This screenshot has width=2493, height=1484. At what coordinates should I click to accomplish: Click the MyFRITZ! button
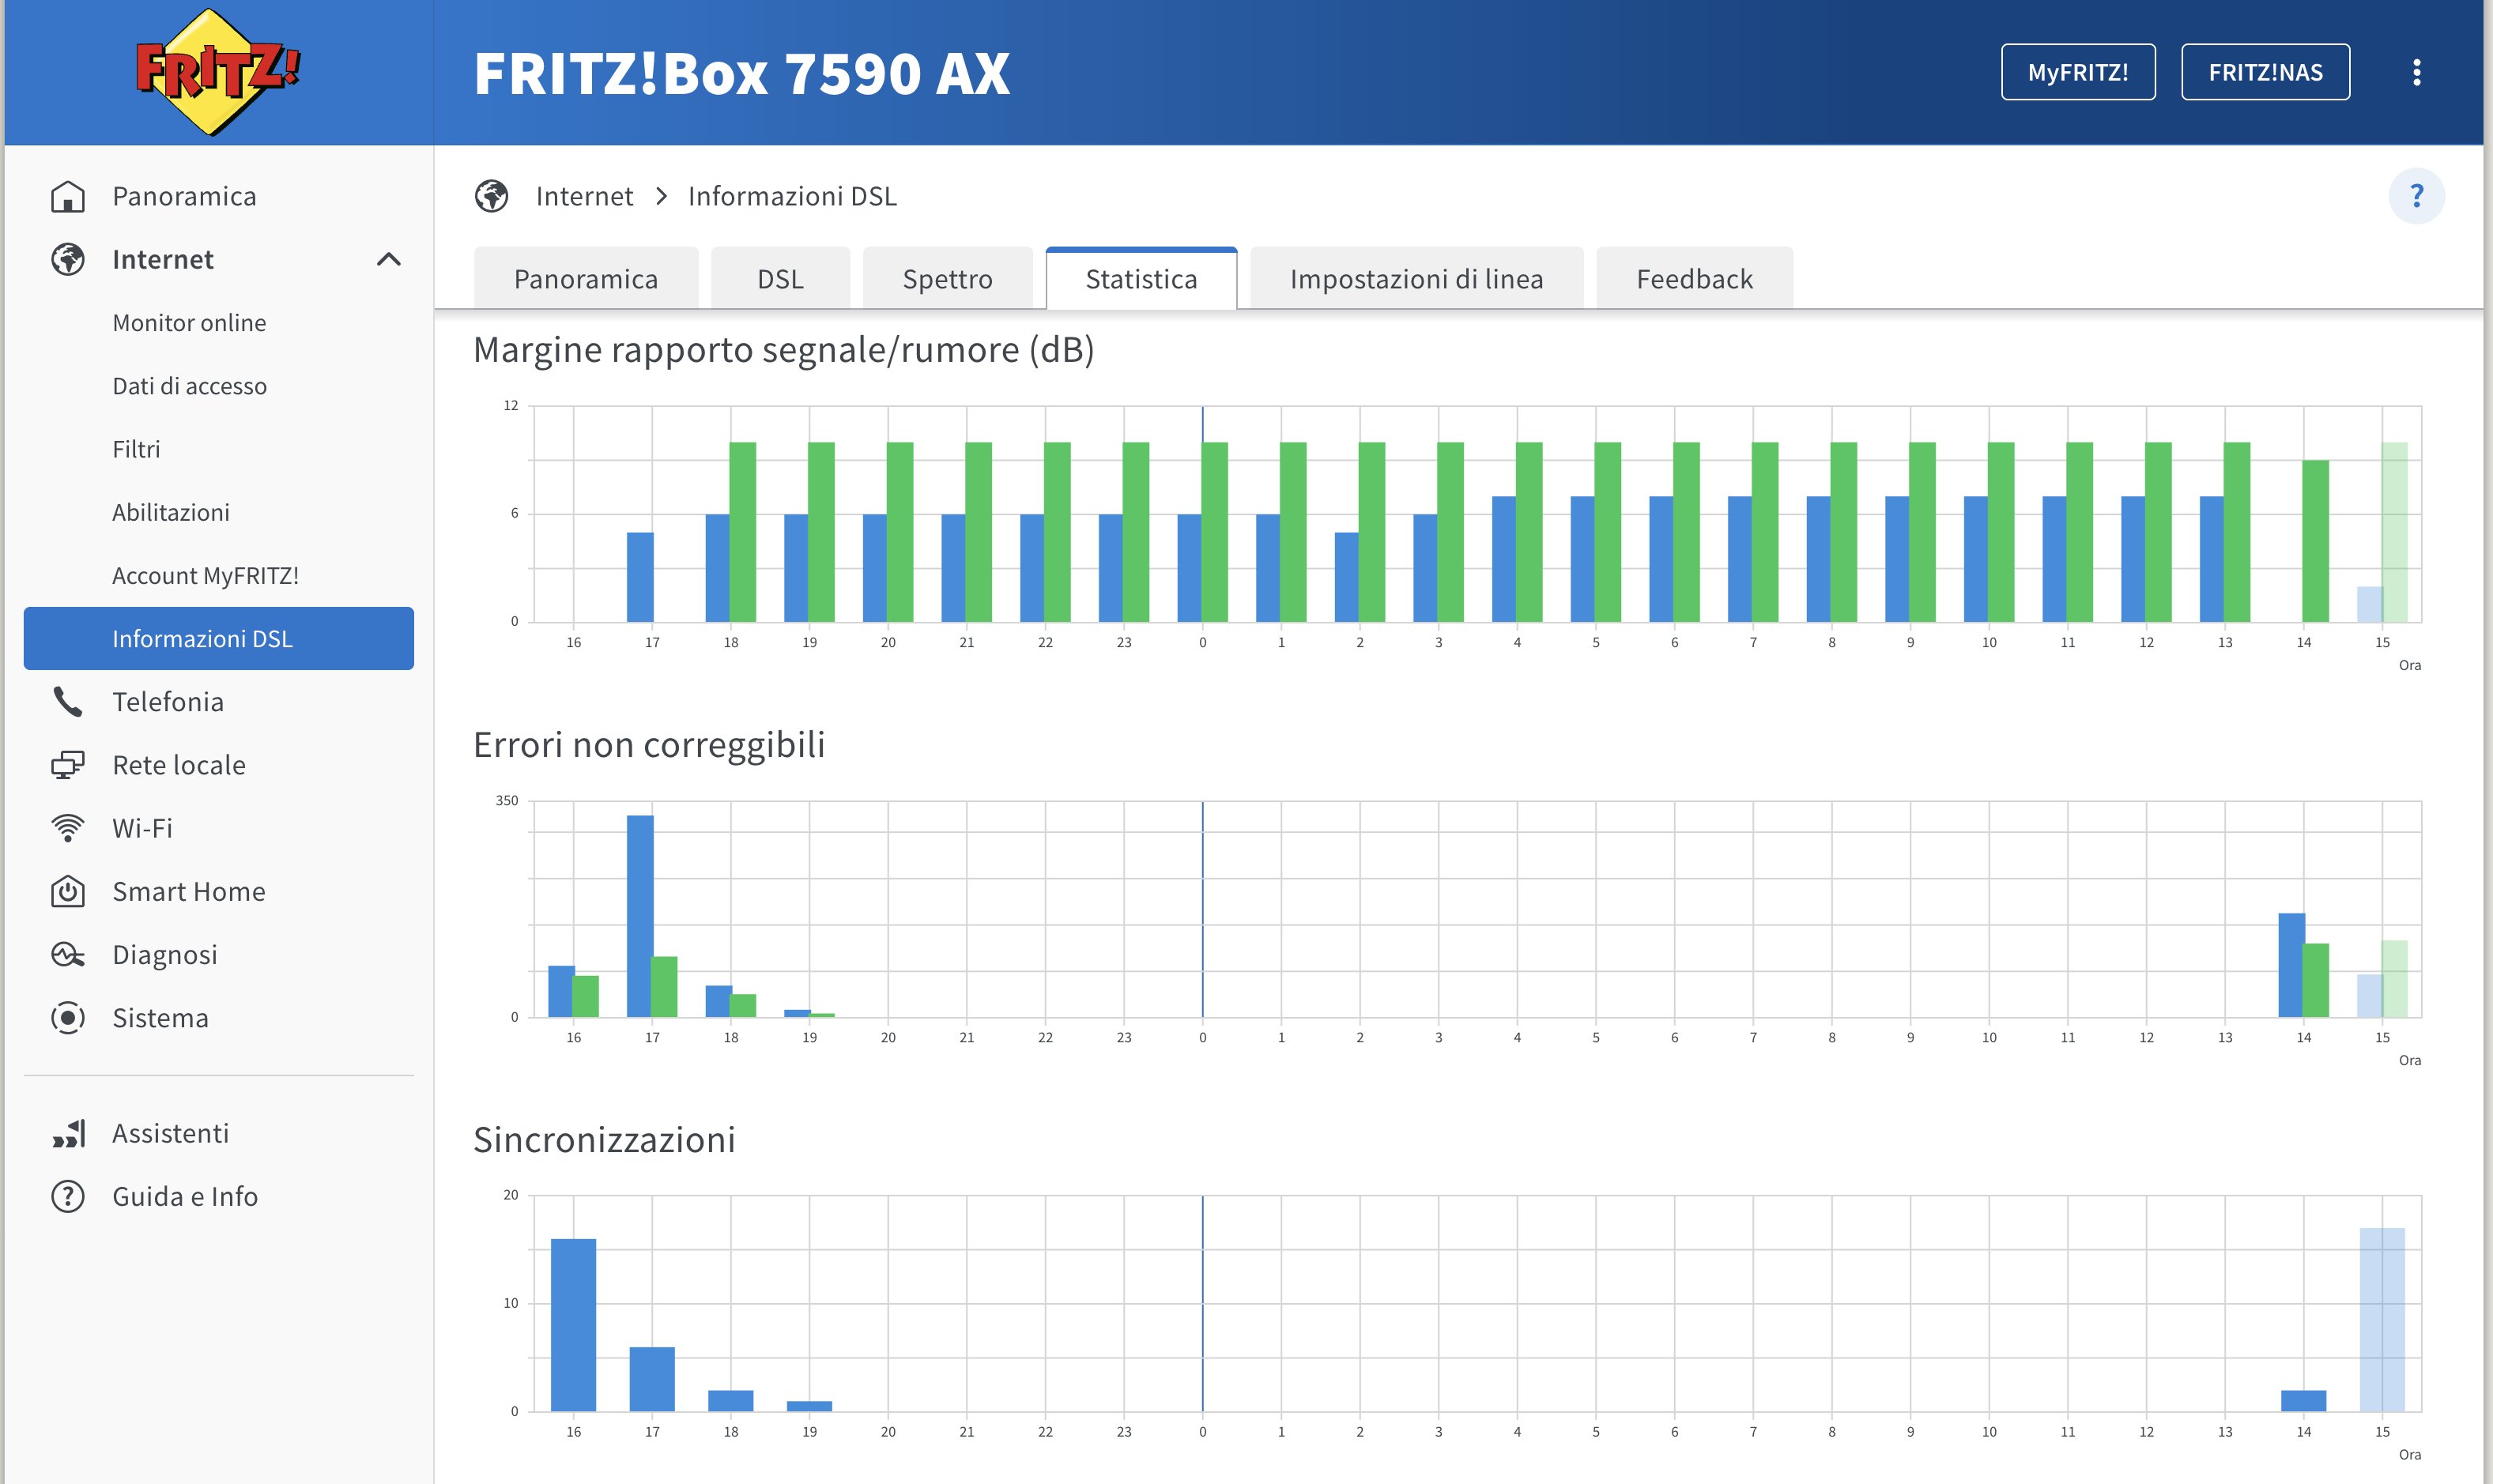click(x=2078, y=72)
